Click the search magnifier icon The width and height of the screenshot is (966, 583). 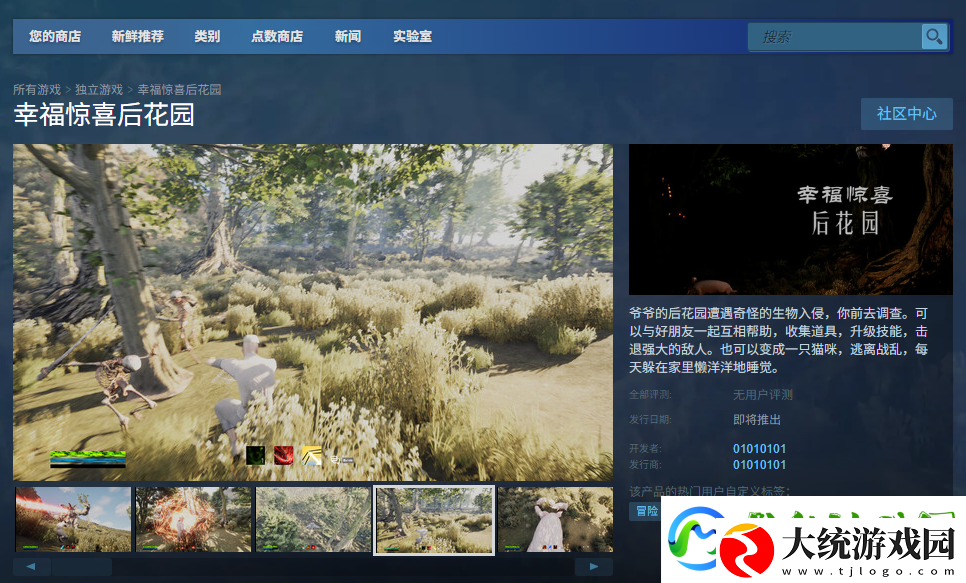coord(934,36)
